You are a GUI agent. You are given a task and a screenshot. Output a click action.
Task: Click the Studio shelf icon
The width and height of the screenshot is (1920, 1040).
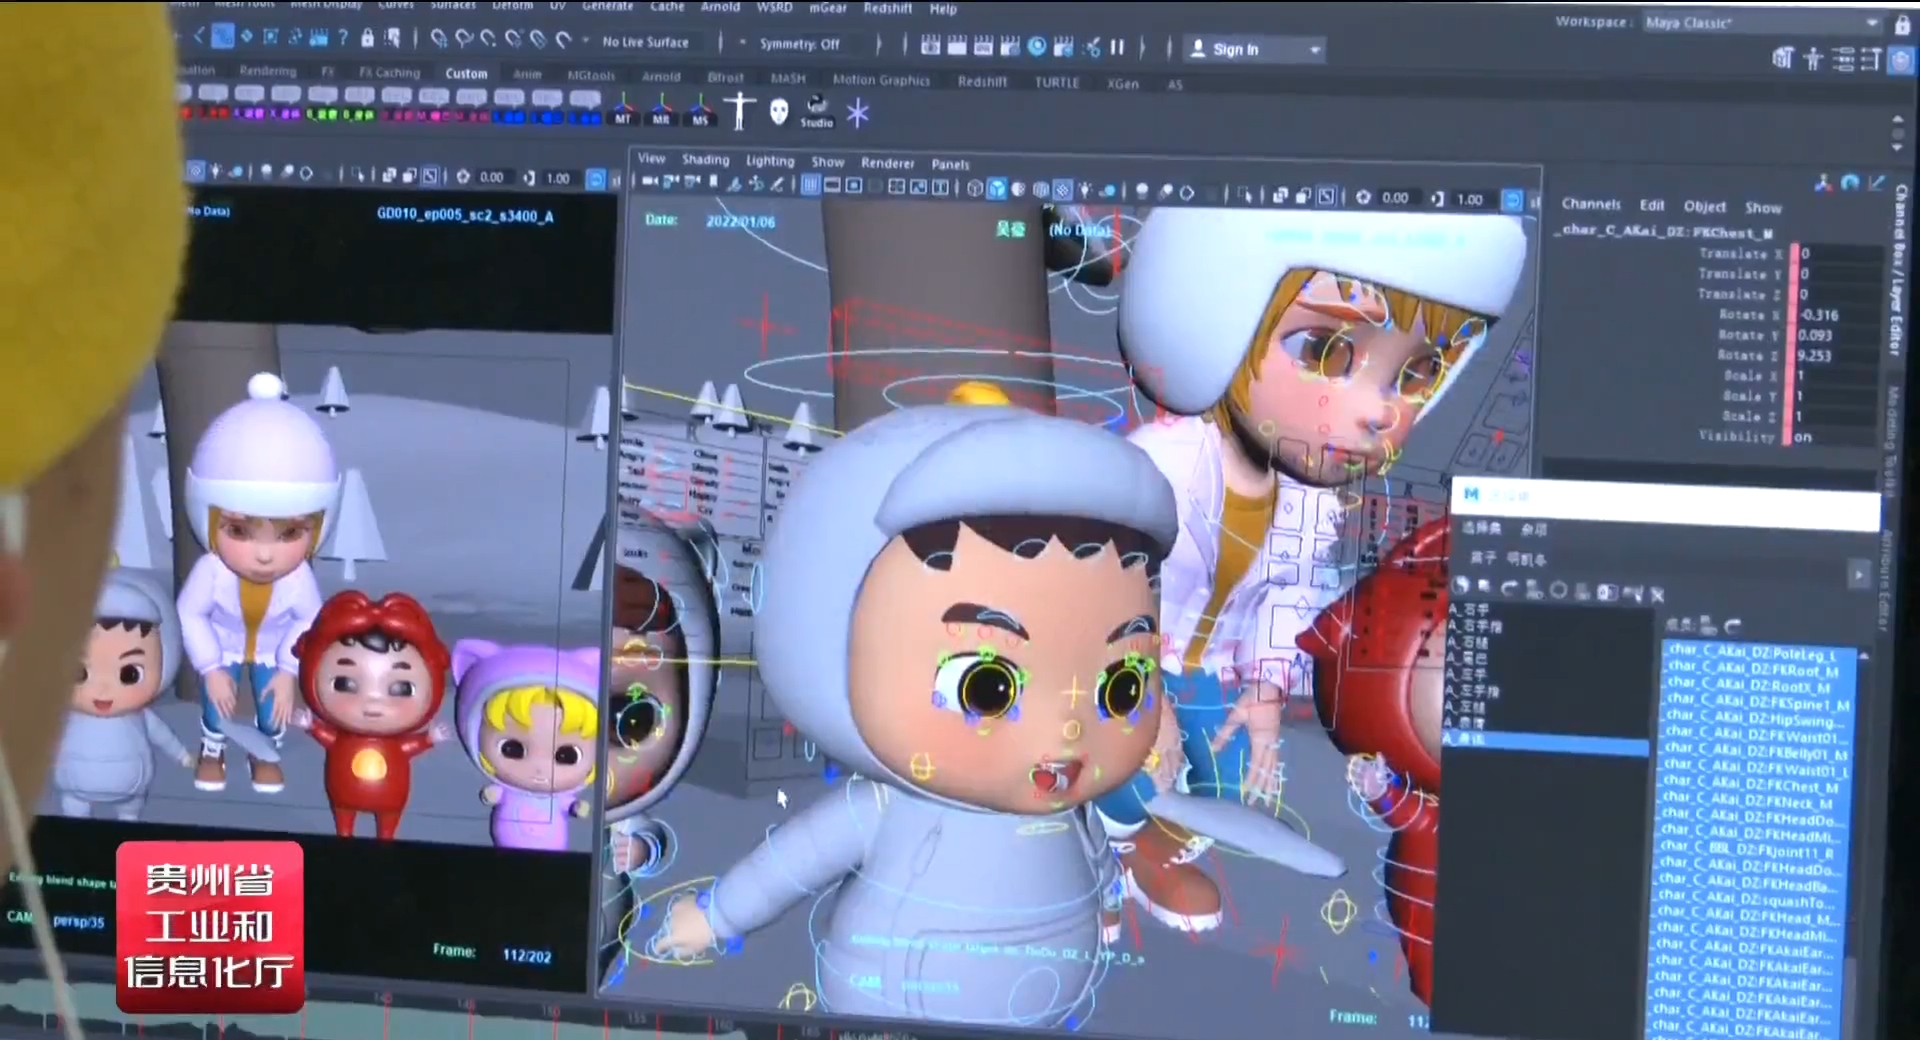point(816,111)
